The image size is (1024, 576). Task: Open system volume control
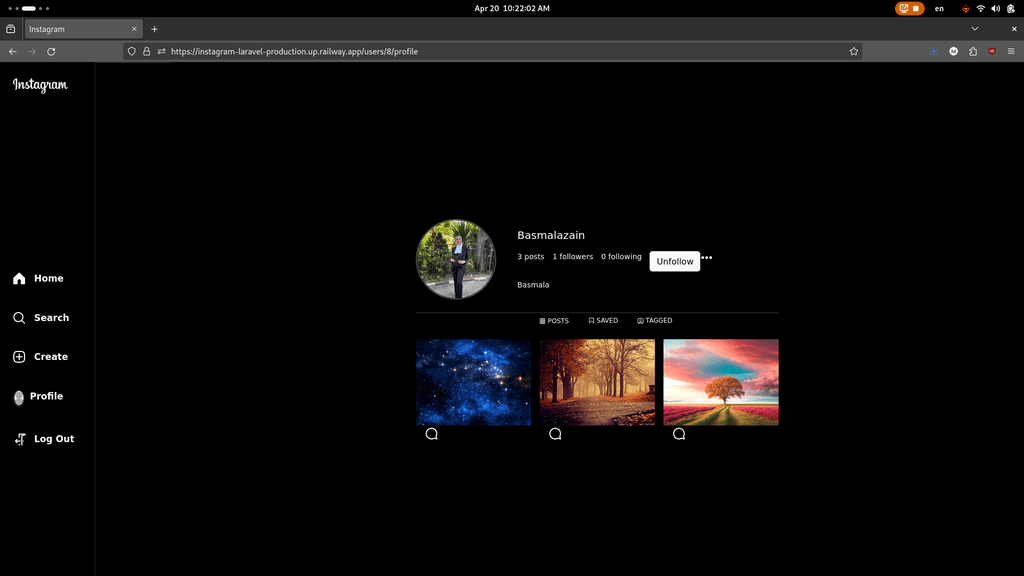[995, 8]
